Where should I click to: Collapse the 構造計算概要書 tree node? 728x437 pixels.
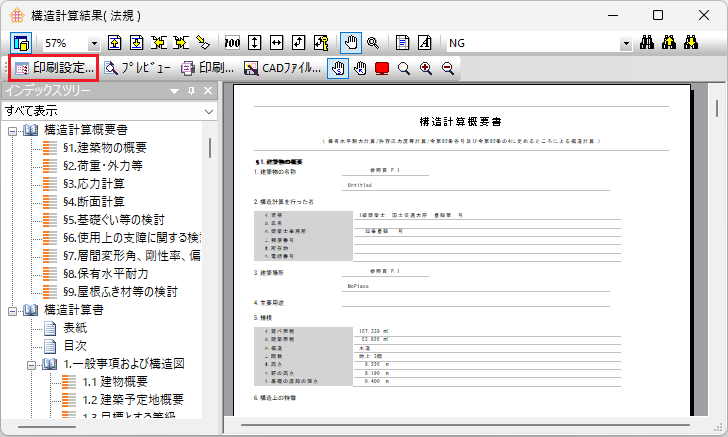click(12, 130)
